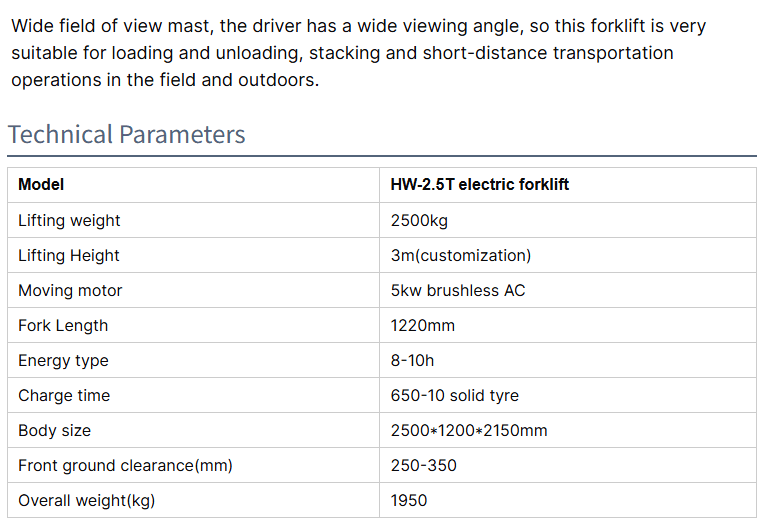Select the Charge time label
The image size is (764, 521).
pos(64,395)
